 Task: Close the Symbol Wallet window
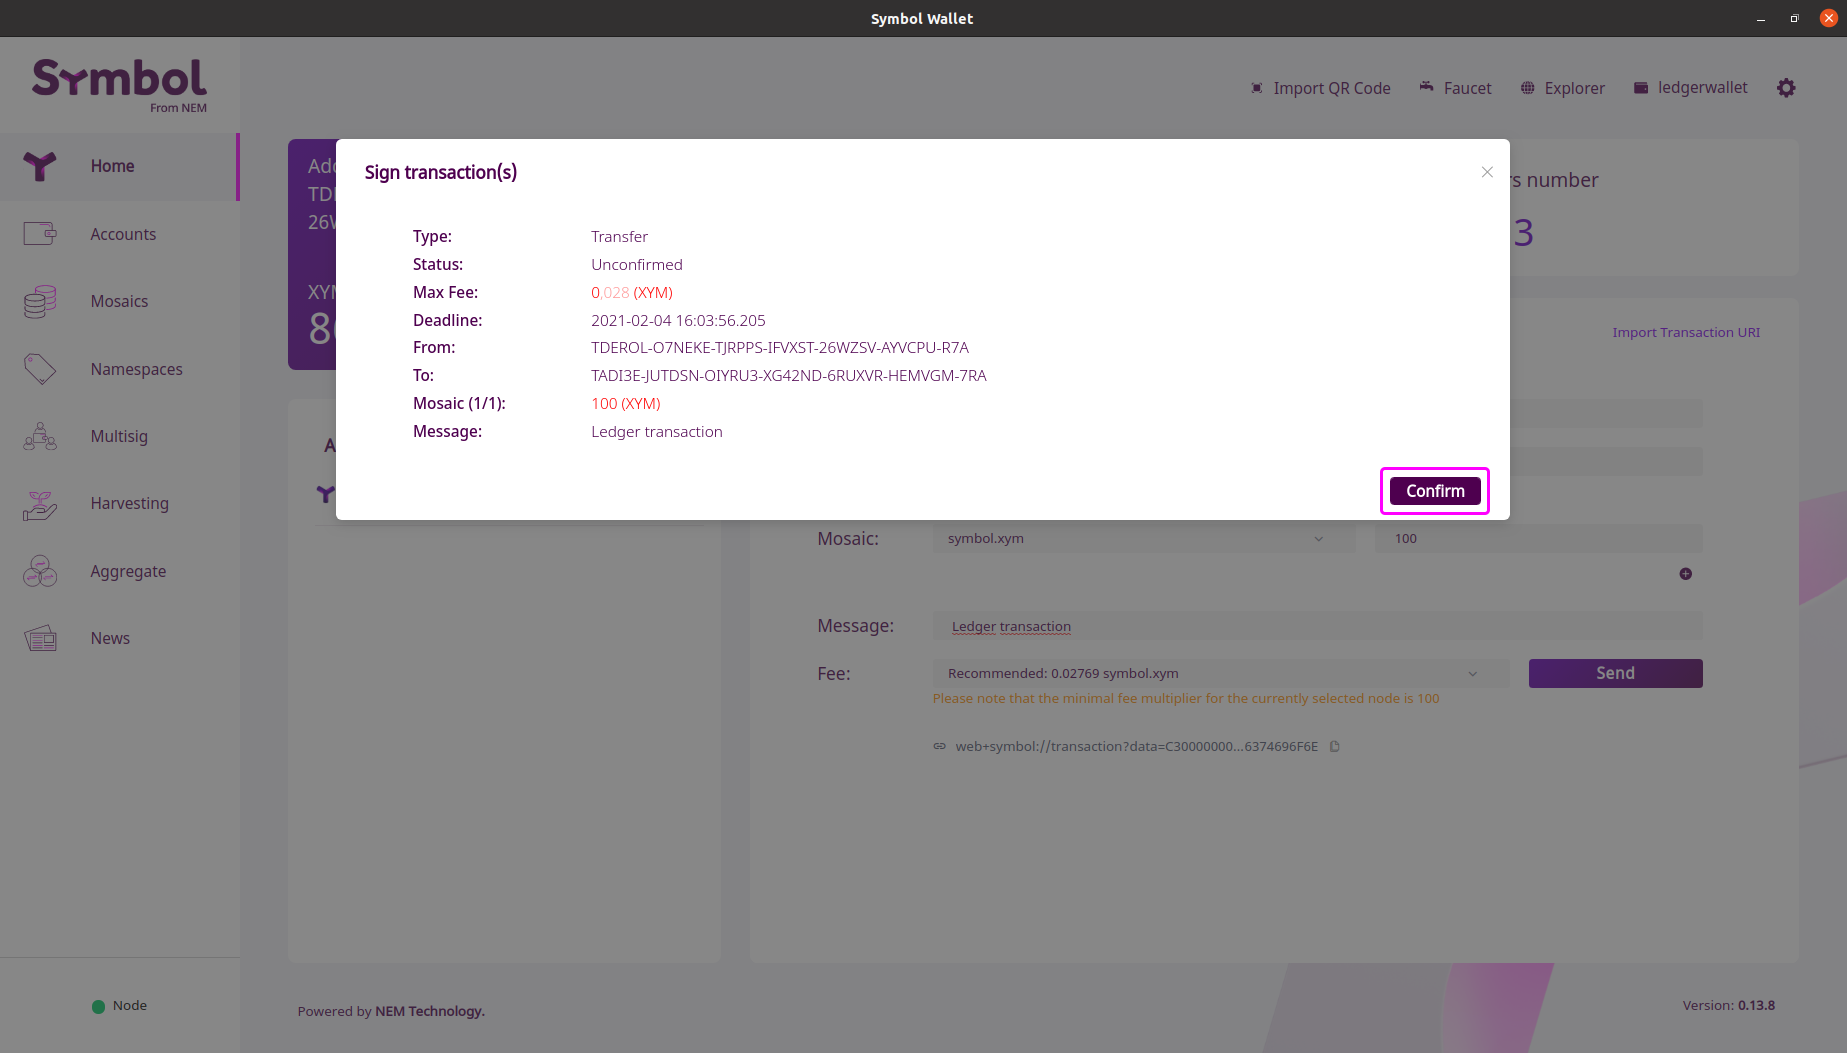click(1828, 18)
